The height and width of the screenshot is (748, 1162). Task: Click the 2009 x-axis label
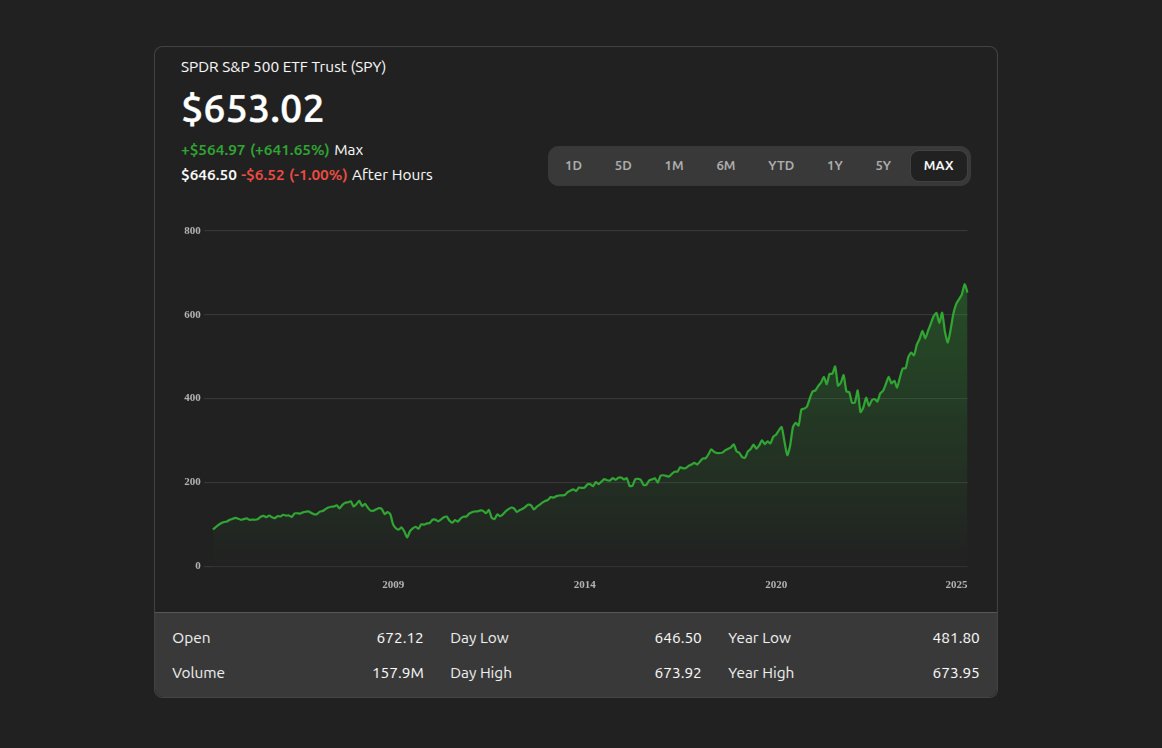point(393,584)
